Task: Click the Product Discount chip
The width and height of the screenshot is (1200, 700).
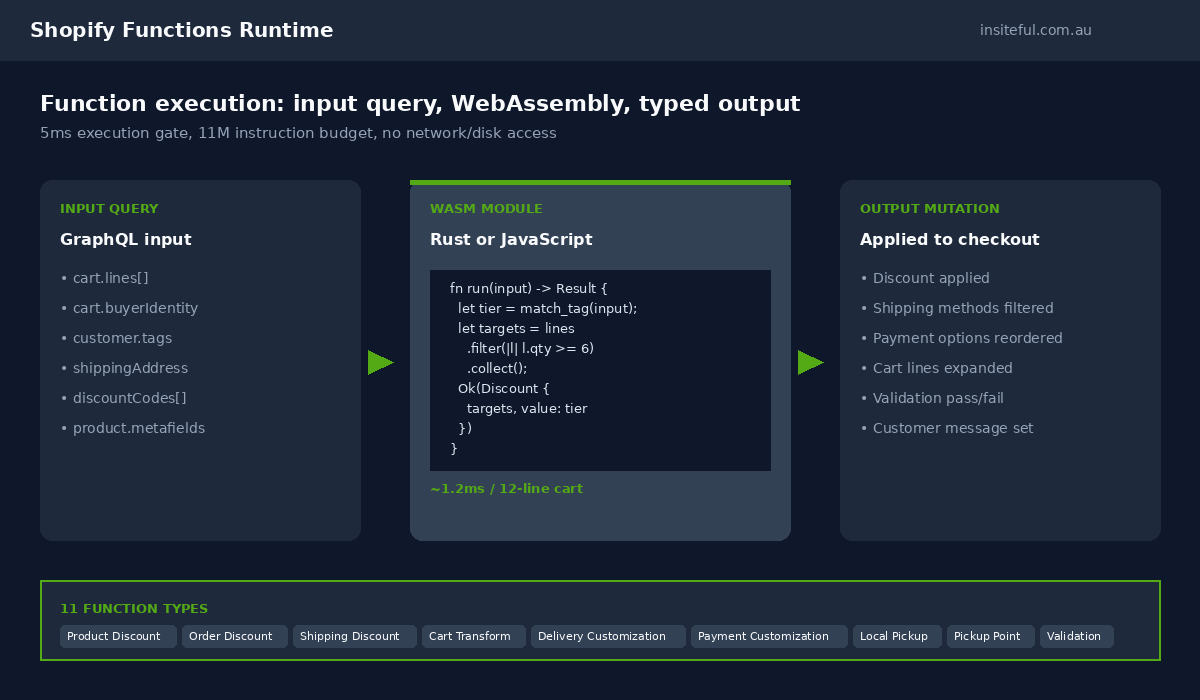Action: pyautogui.click(x=118, y=636)
